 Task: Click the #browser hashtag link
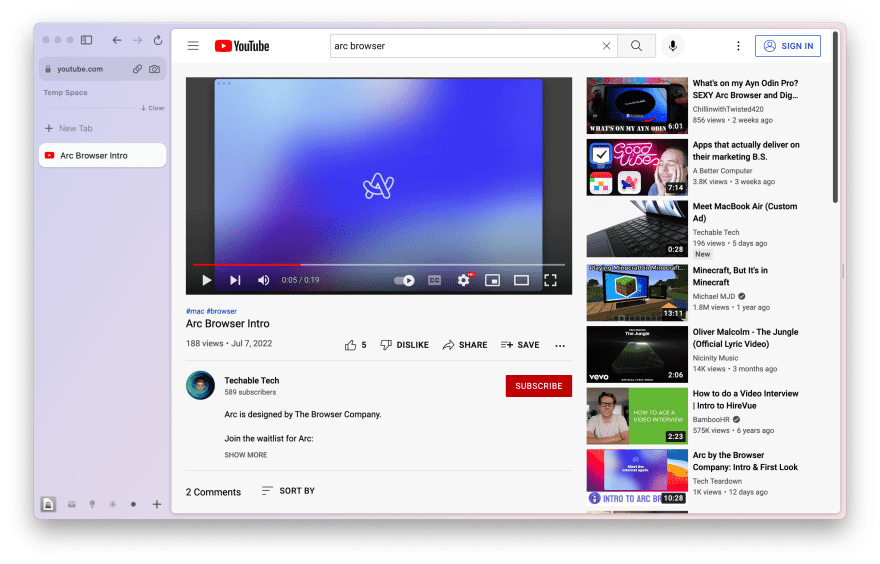point(222,311)
